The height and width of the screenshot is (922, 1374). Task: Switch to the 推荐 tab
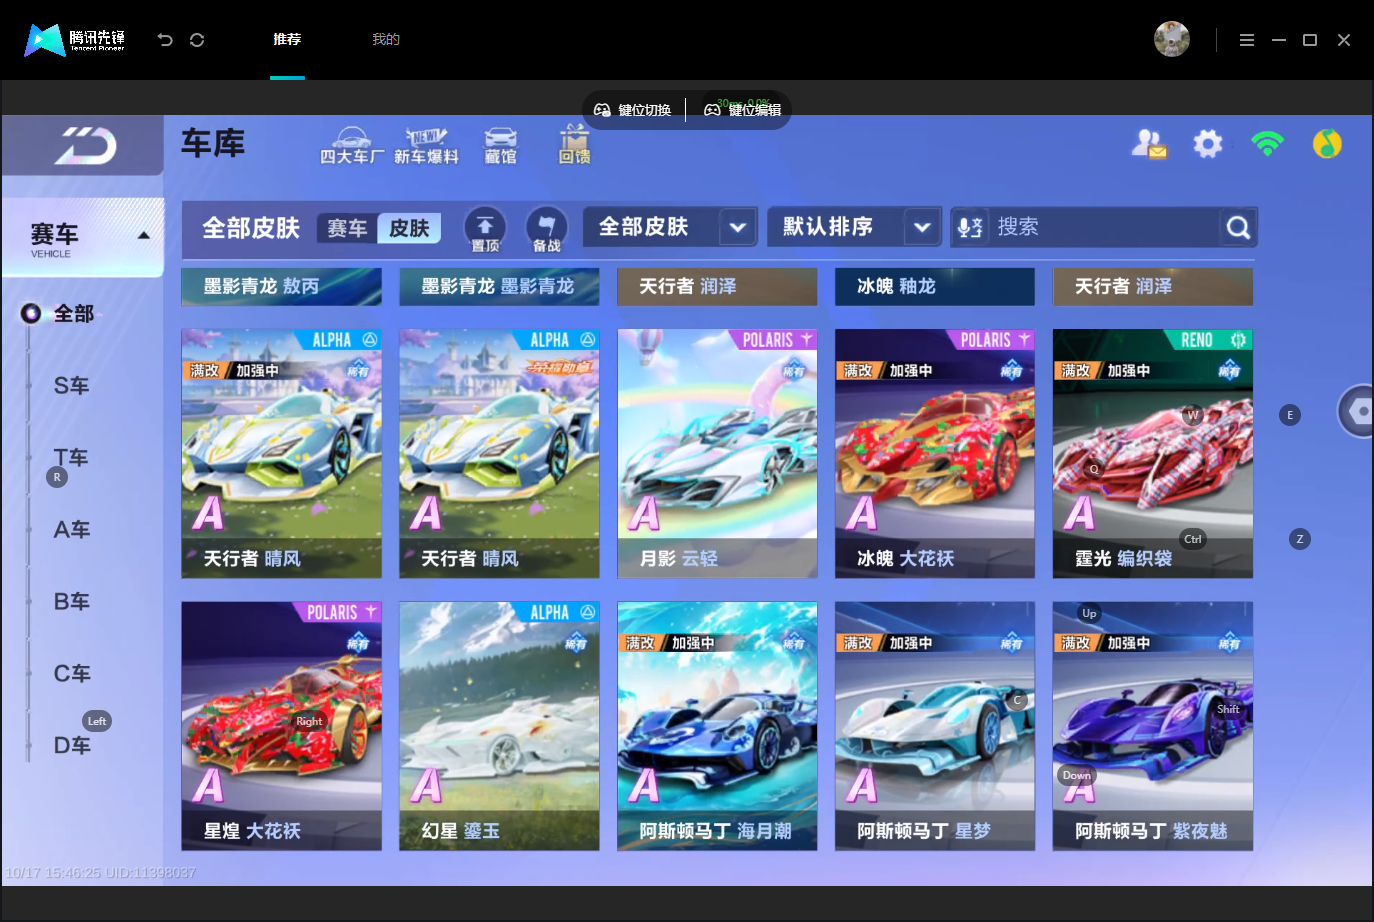(x=287, y=40)
